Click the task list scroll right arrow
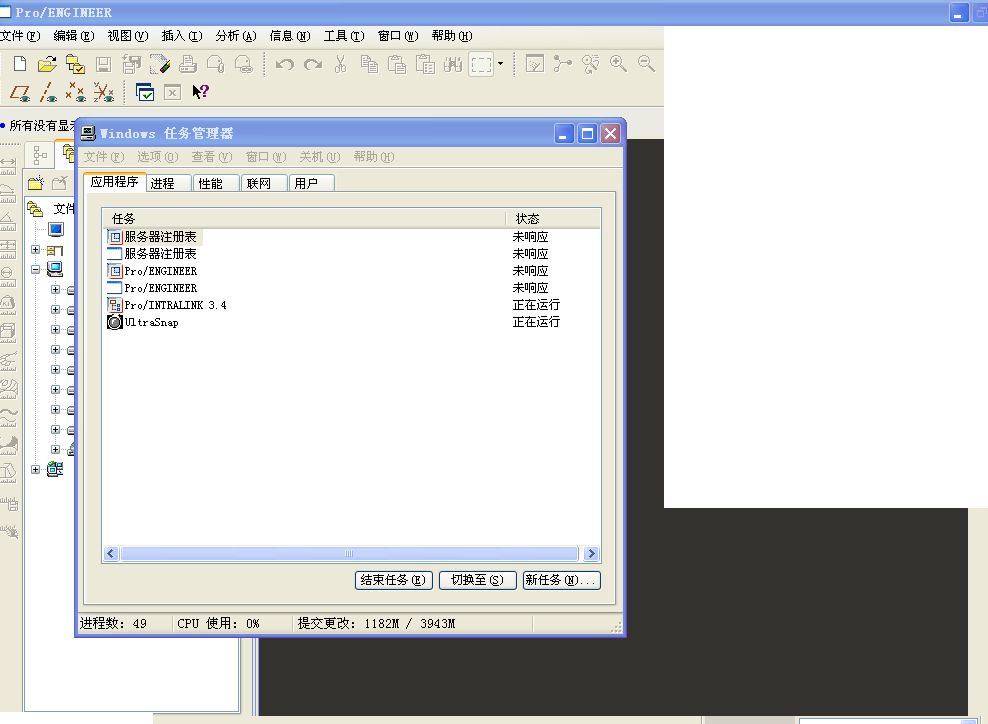Image resolution: width=988 pixels, height=724 pixels. [x=591, y=554]
